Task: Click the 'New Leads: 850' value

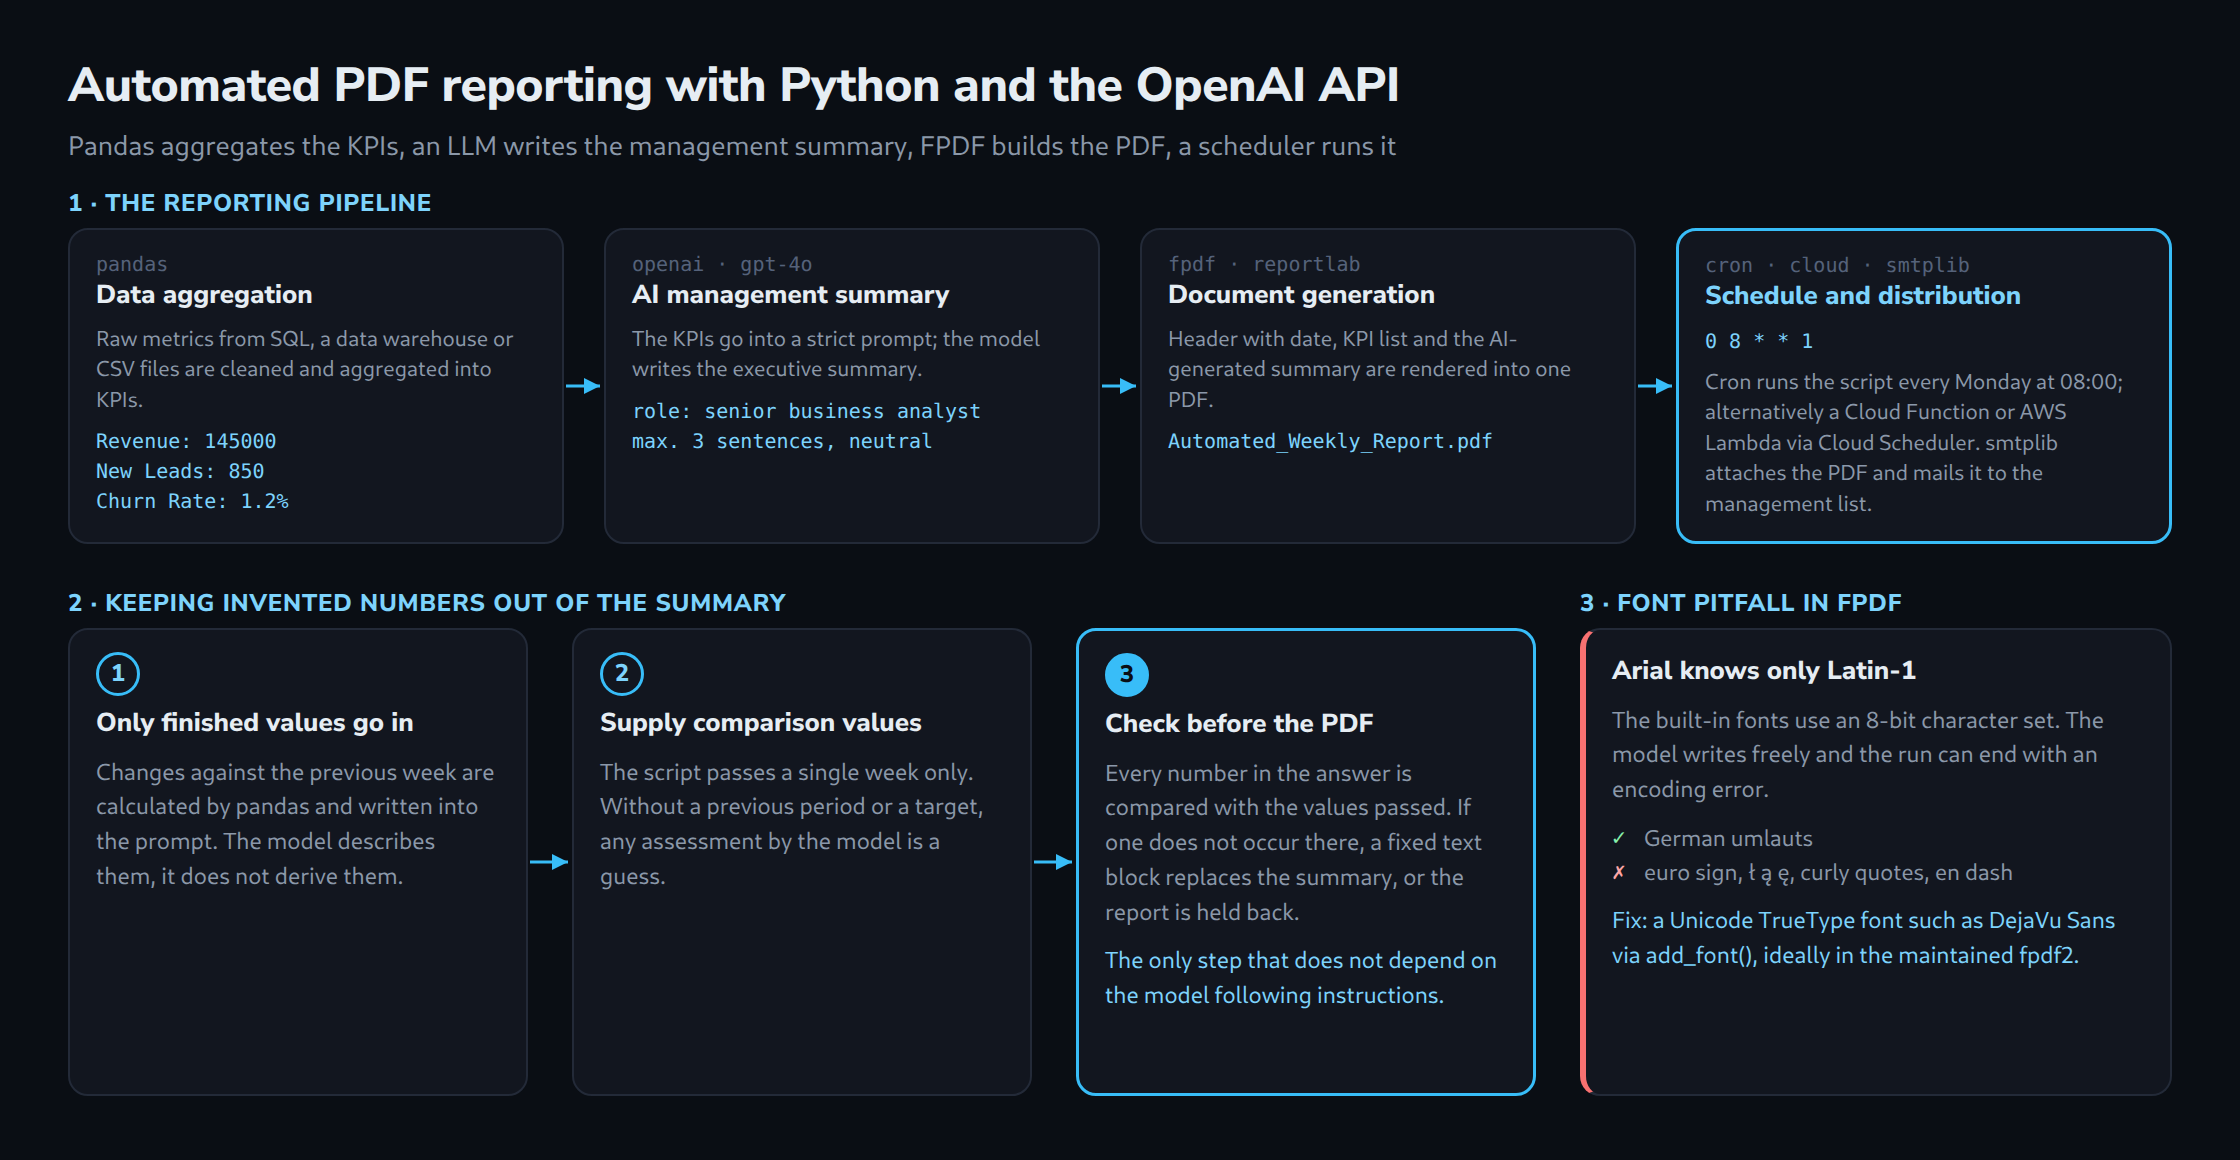Action: pyautogui.click(x=180, y=471)
